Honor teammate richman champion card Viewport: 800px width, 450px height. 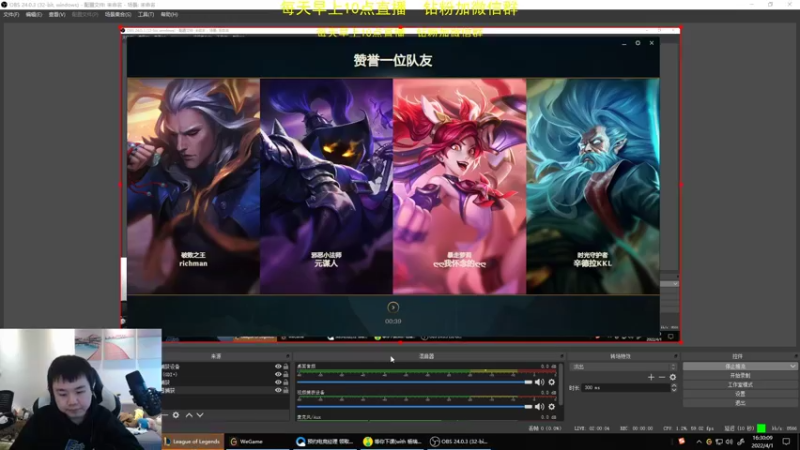[193, 186]
